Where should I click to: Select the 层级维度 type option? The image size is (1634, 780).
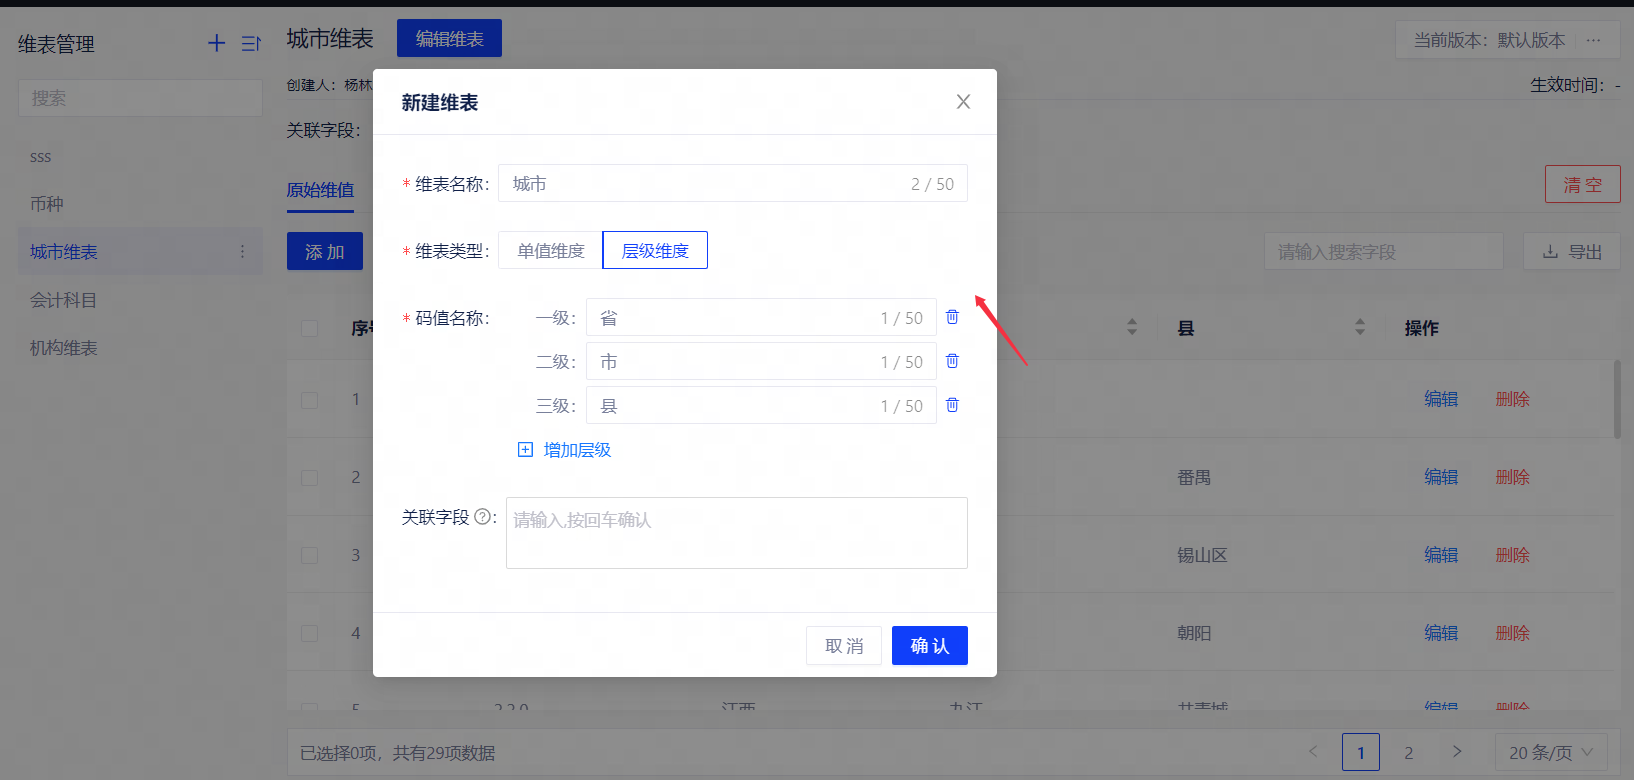655,250
